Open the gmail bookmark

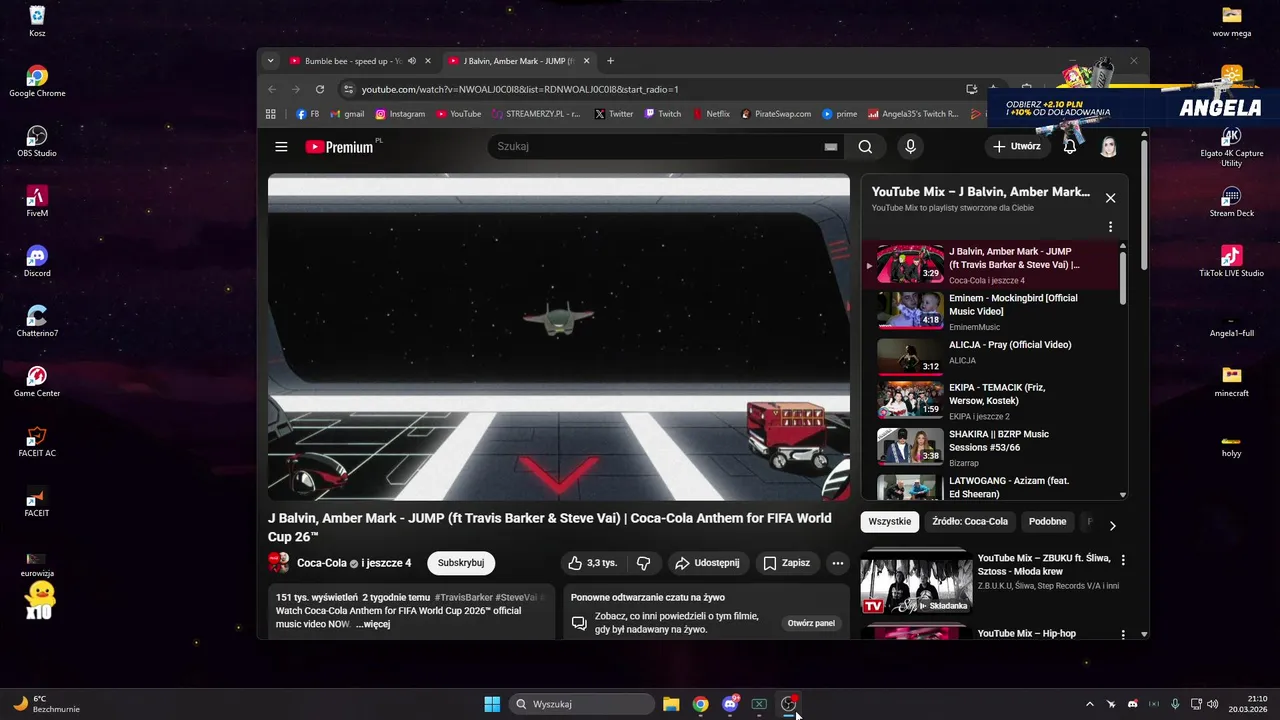click(x=347, y=114)
